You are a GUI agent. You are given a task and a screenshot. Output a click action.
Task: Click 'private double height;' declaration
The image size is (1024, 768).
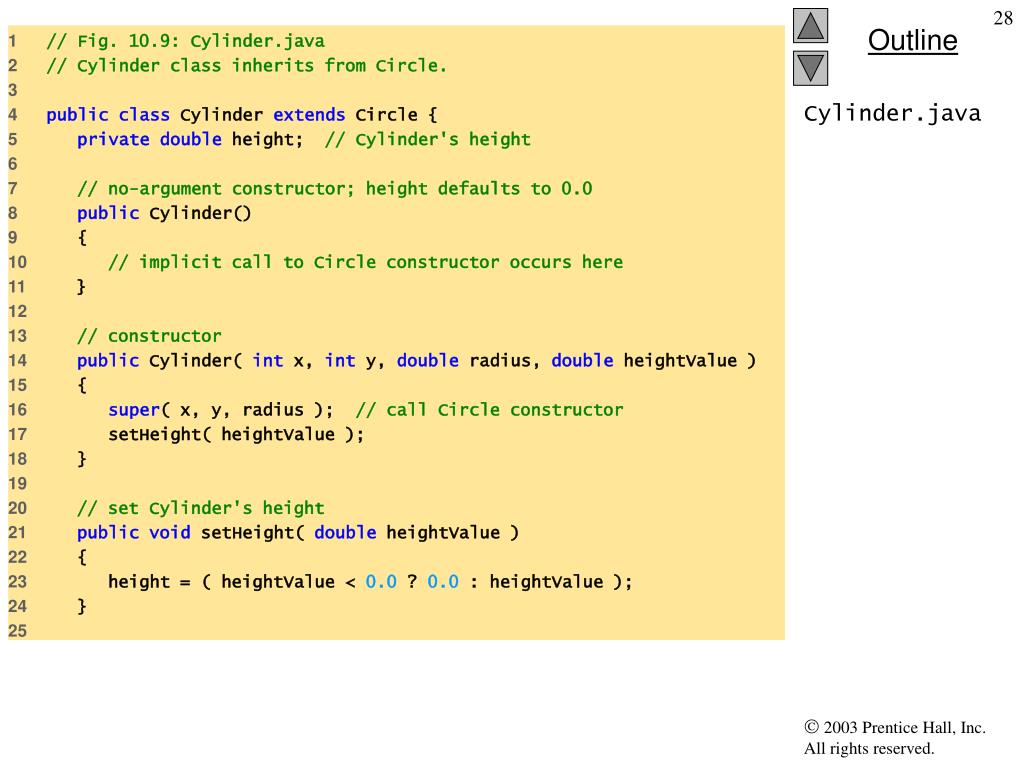190,140
